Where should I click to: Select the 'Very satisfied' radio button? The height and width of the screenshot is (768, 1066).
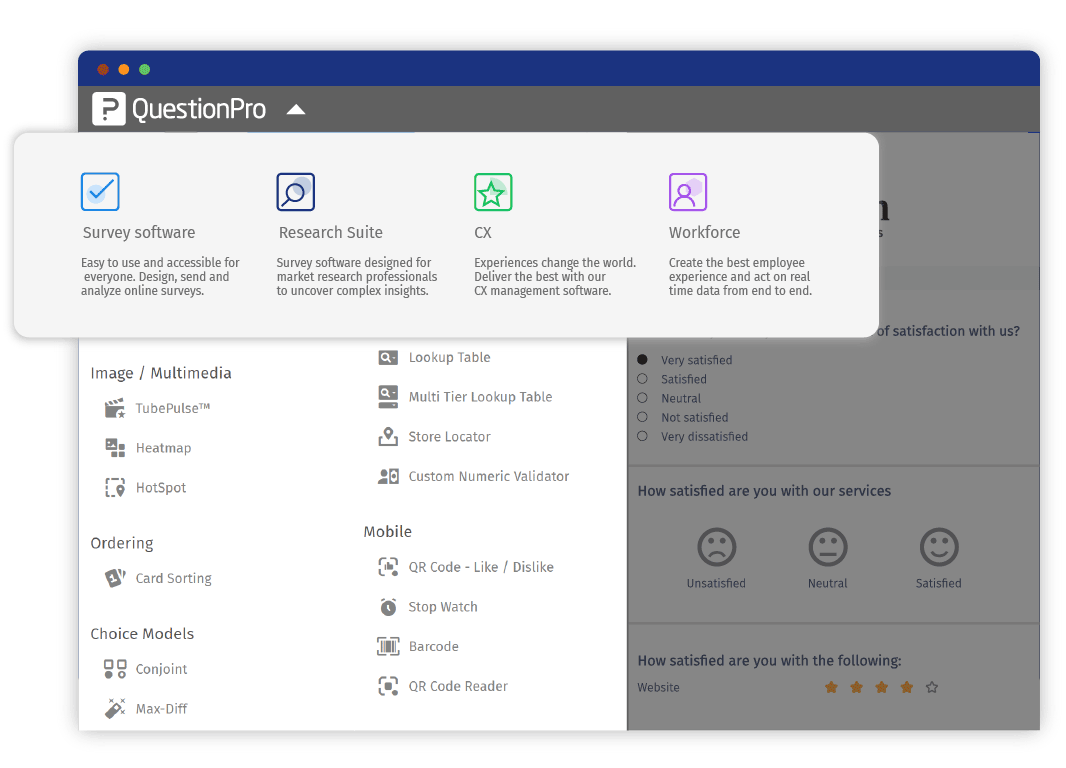pyautogui.click(x=642, y=360)
